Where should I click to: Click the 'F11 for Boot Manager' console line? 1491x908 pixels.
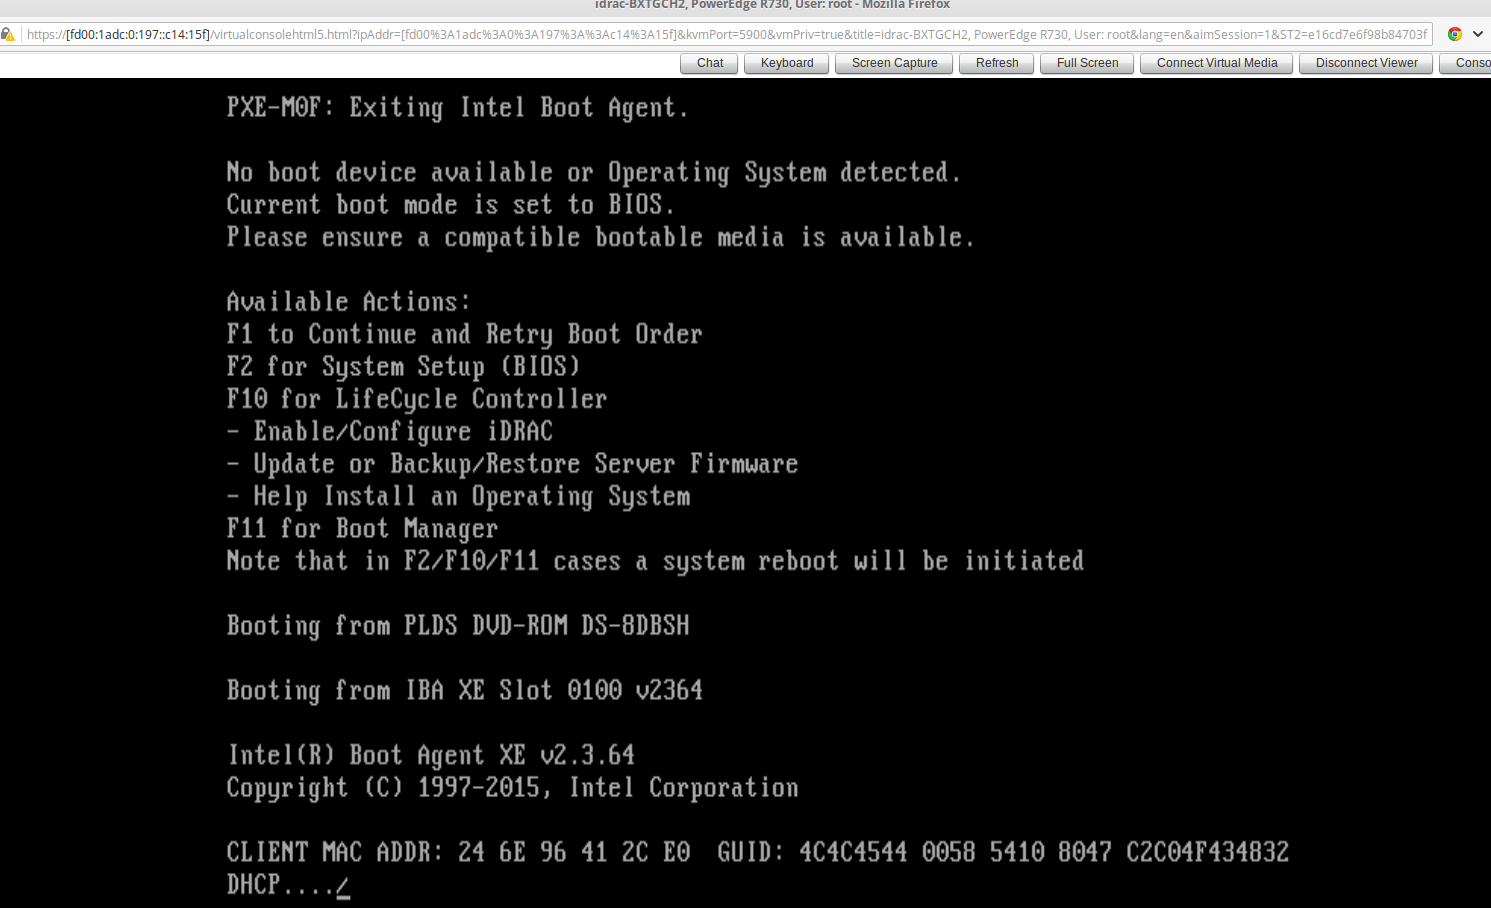coord(362,529)
